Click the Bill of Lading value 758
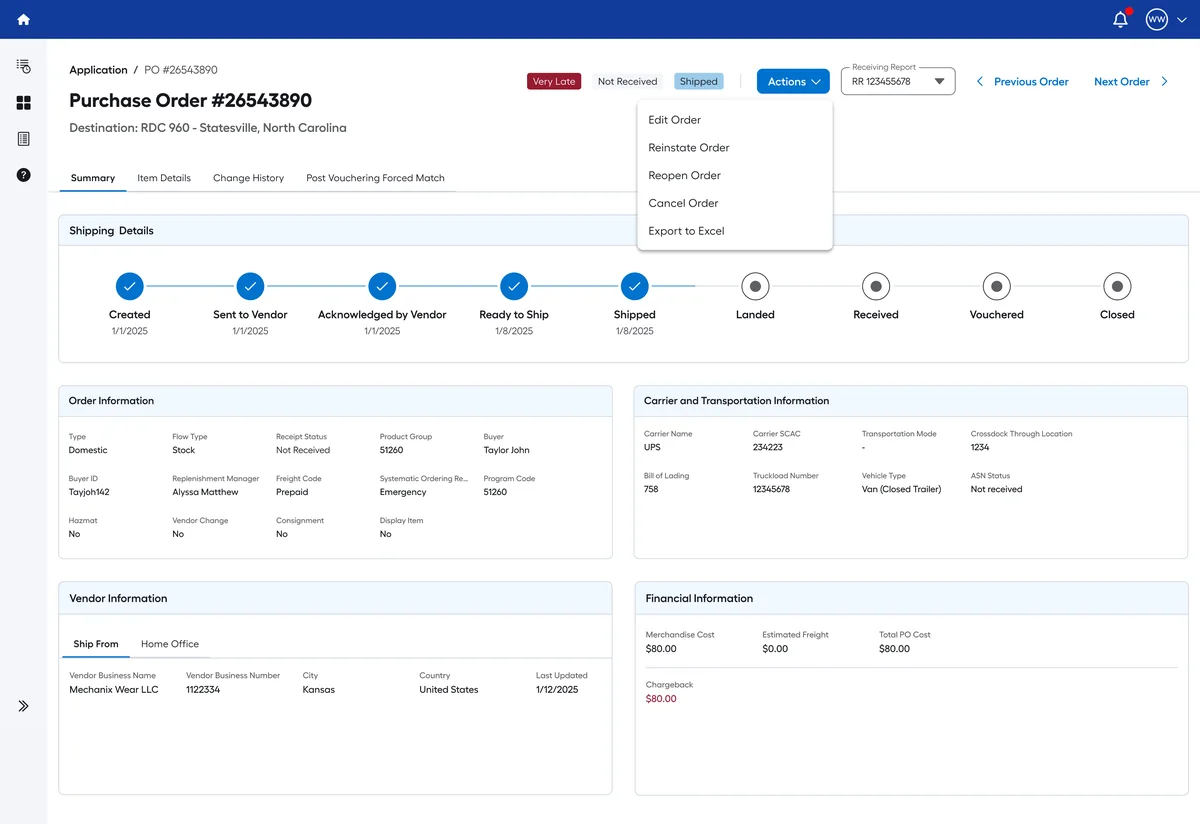The height and width of the screenshot is (824, 1200). click(651, 489)
